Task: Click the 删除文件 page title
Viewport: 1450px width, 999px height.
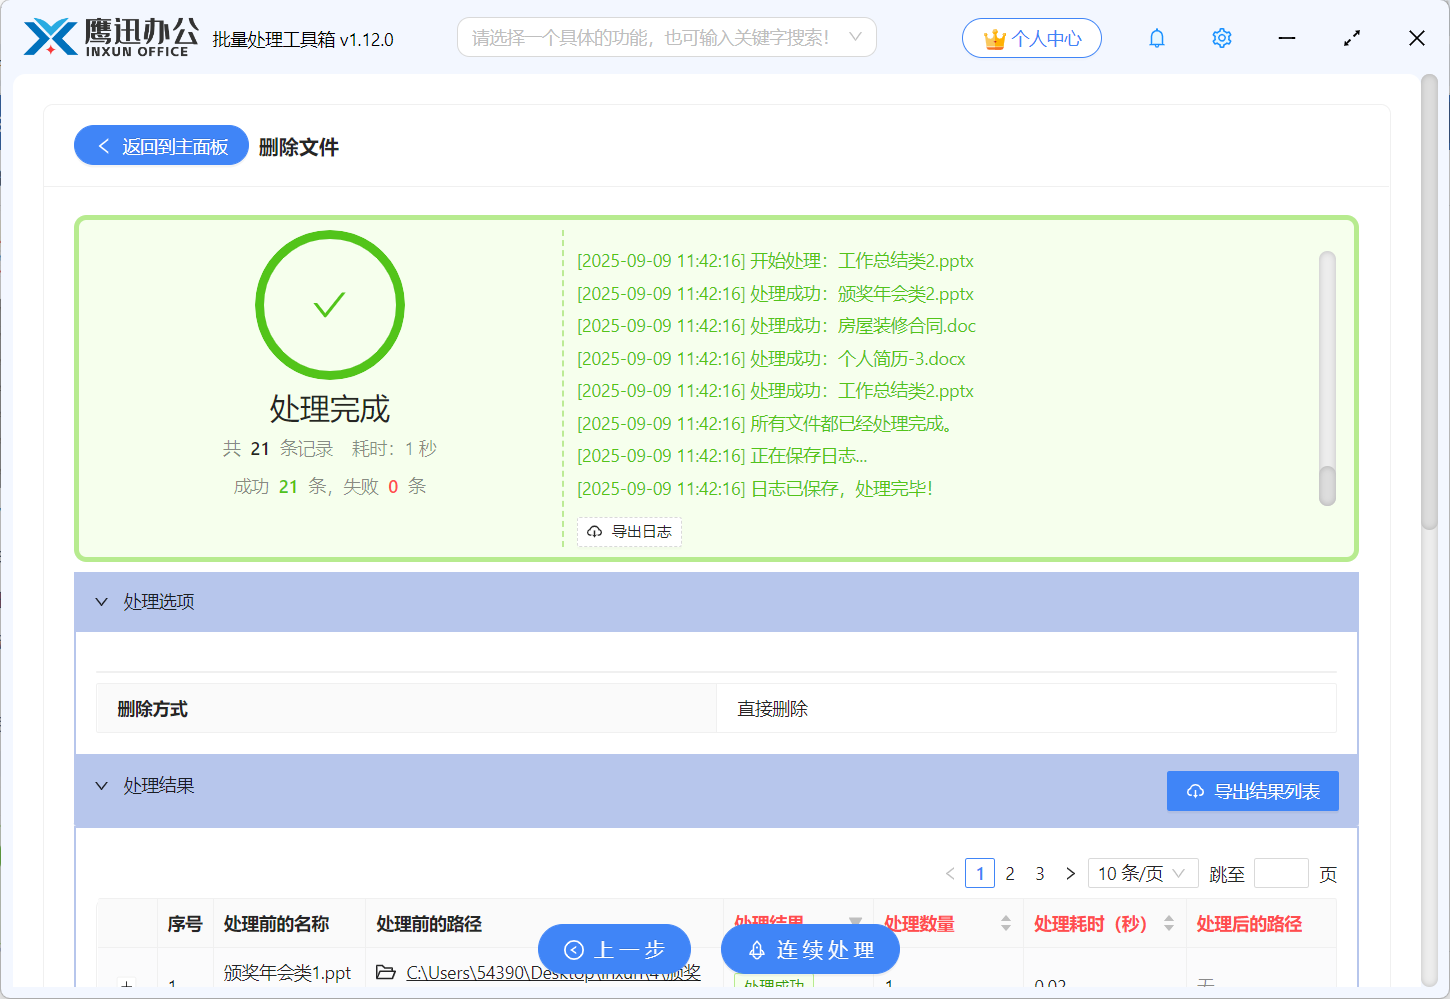Action: (x=298, y=147)
